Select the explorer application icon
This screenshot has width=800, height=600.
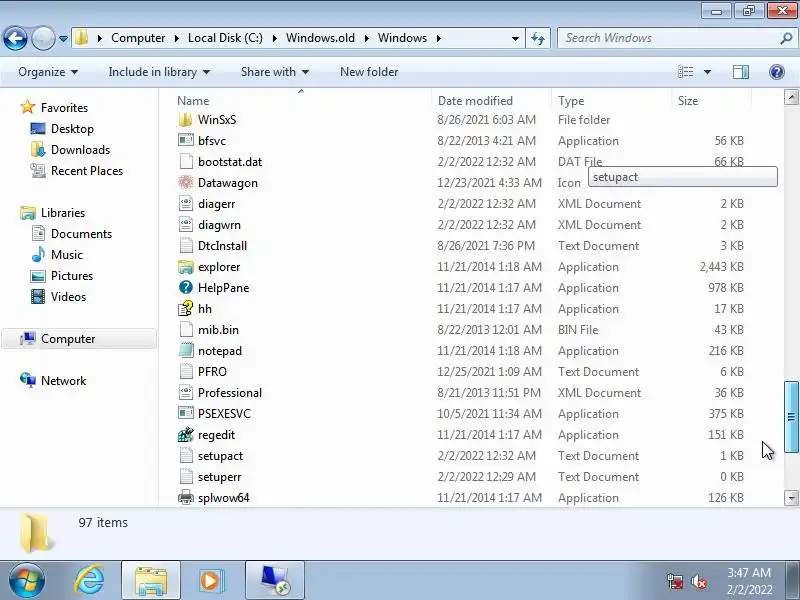[x=186, y=267]
